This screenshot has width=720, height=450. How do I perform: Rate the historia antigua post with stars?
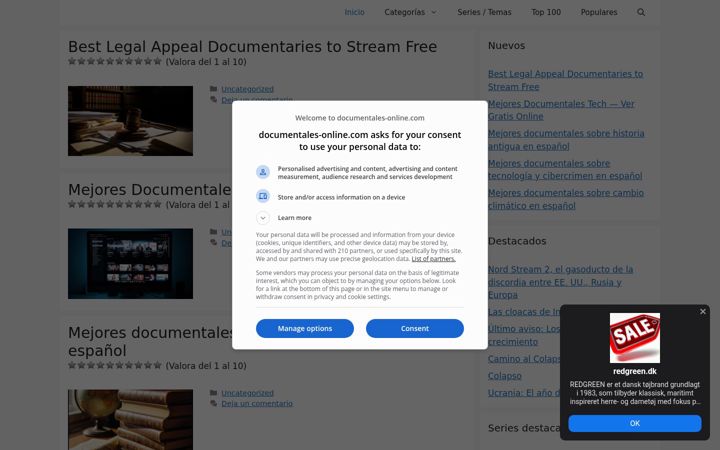[115, 366]
